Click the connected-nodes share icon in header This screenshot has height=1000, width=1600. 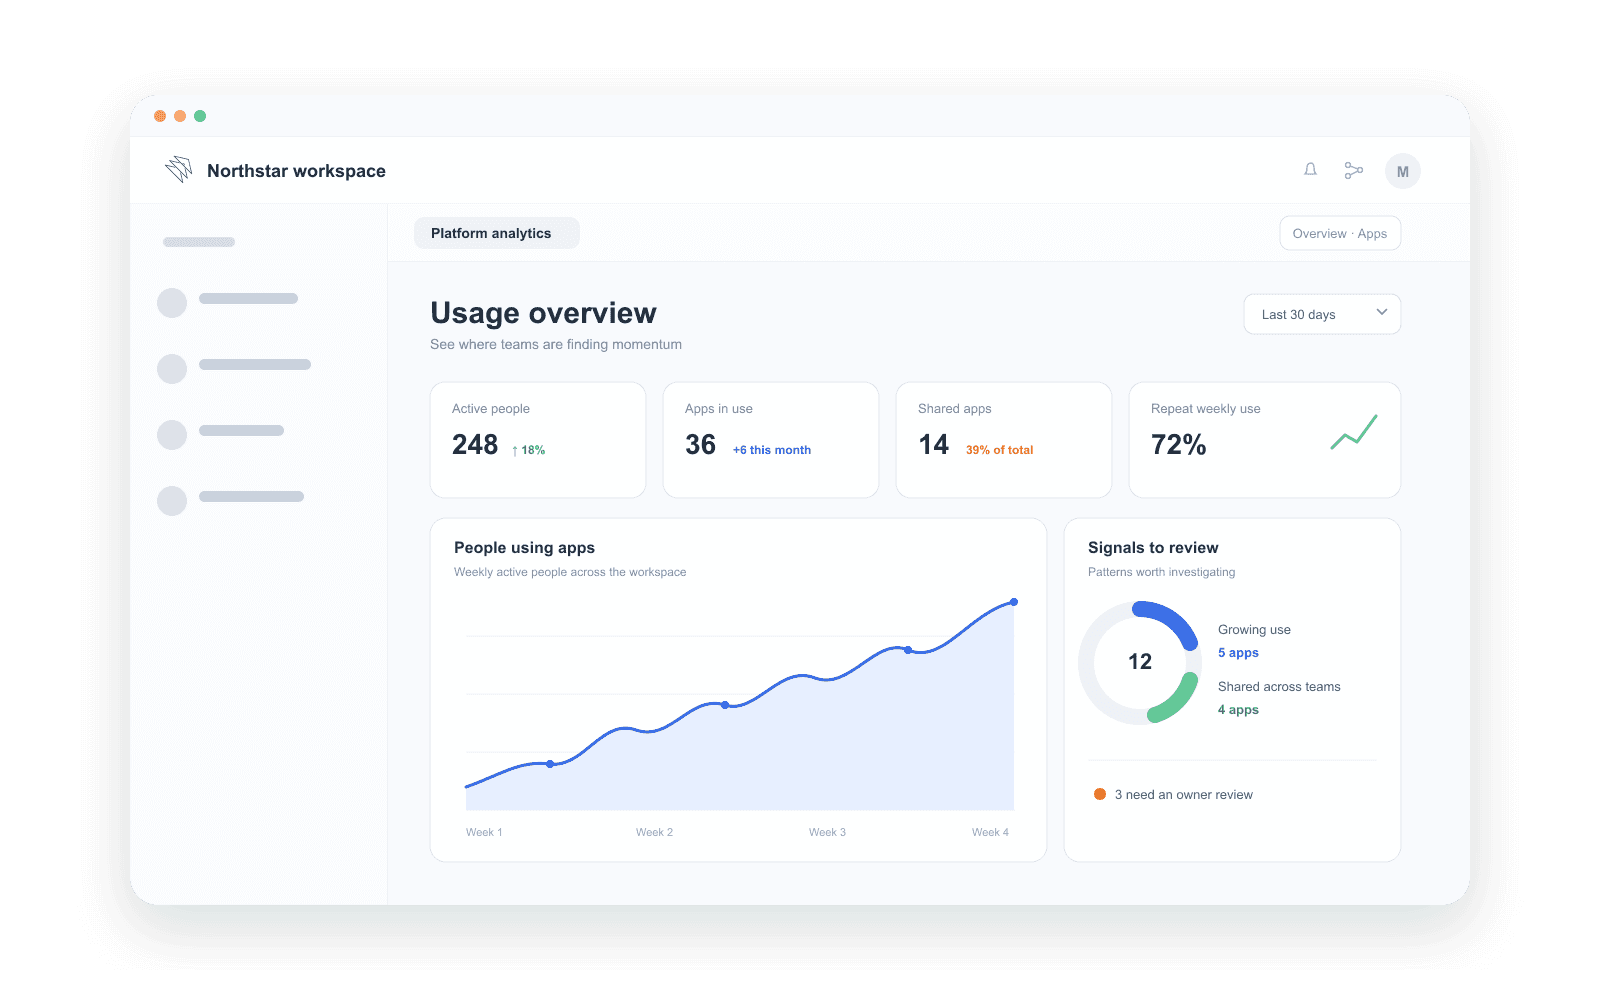1354,171
